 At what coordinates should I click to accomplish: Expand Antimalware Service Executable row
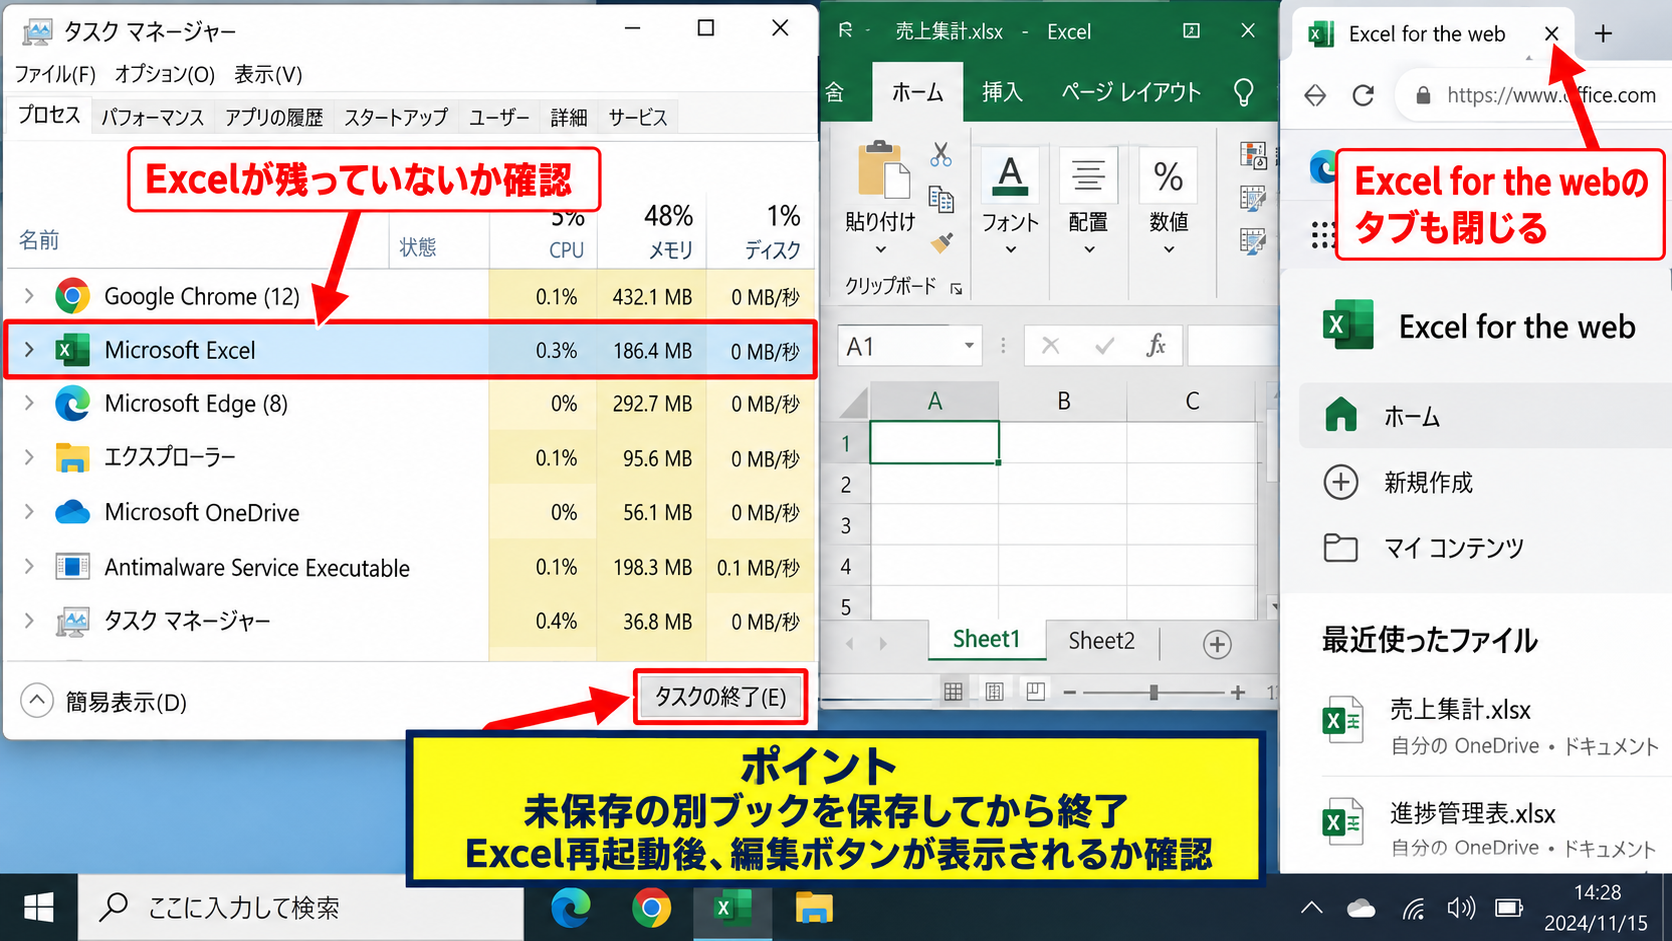click(x=29, y=566)
